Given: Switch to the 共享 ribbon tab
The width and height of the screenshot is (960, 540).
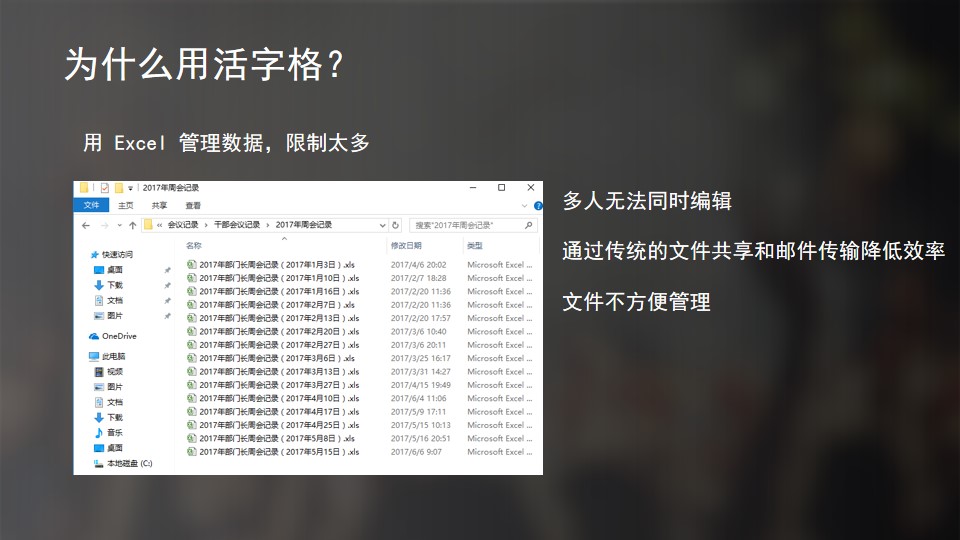Looking at the screenshot, I should pyautogui.click(x=159, y=205).
